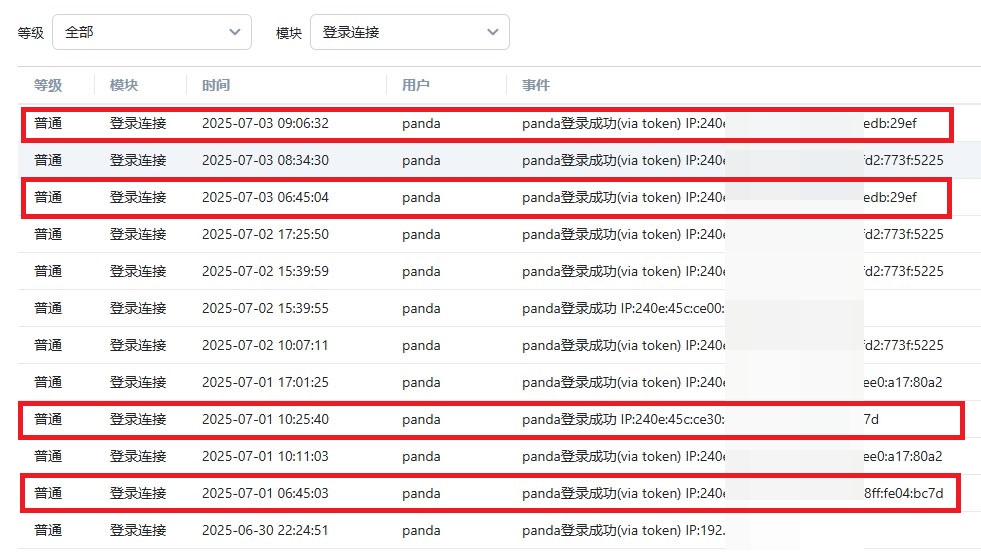
Task: Click the event text in the 22:24:51 row
Action: (624, 529)
